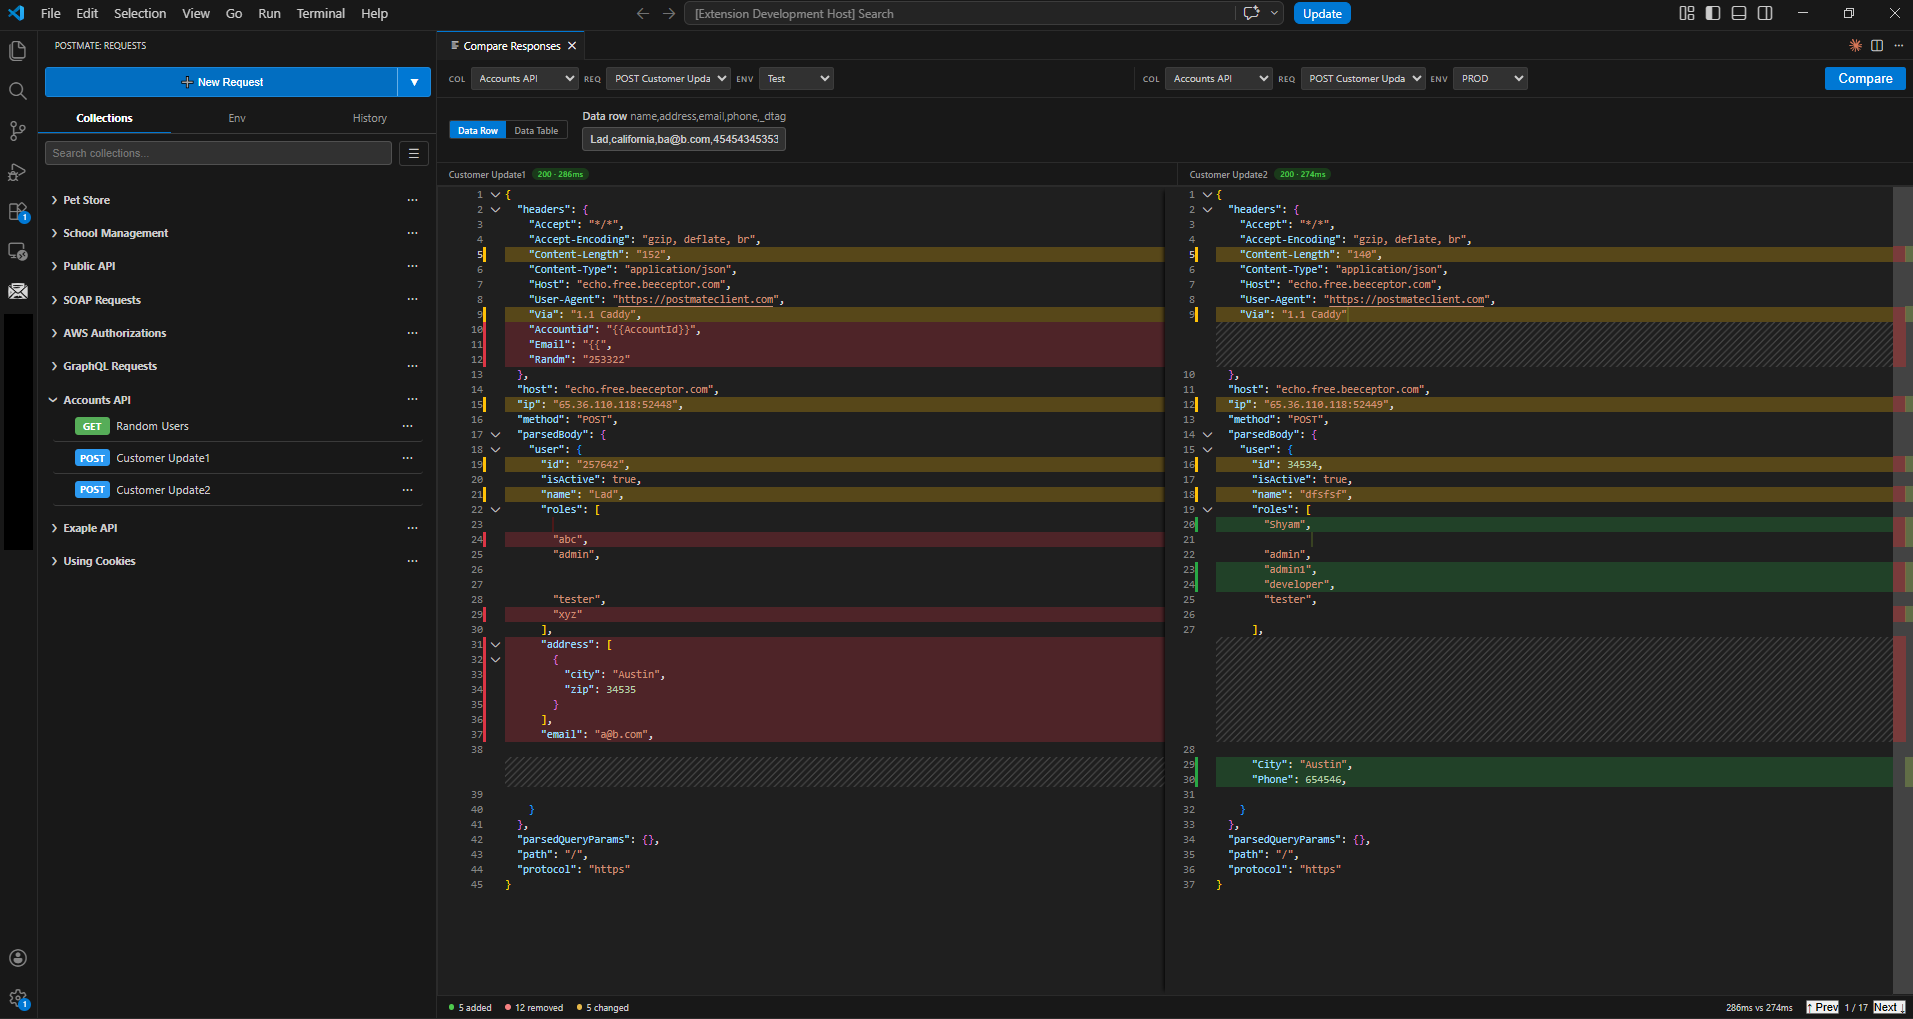Go back with the navigation arrow

(x=643, y=13)
